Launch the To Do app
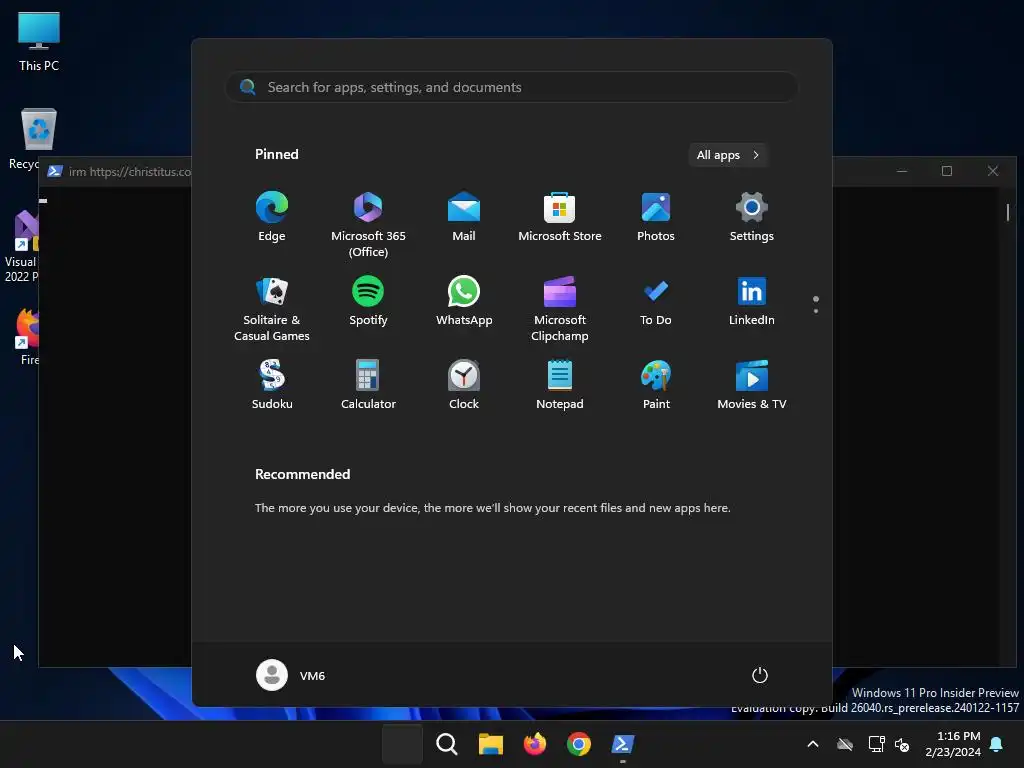Screen dimensions: 1024x768 pyautogui.click(x=656, y=300)
